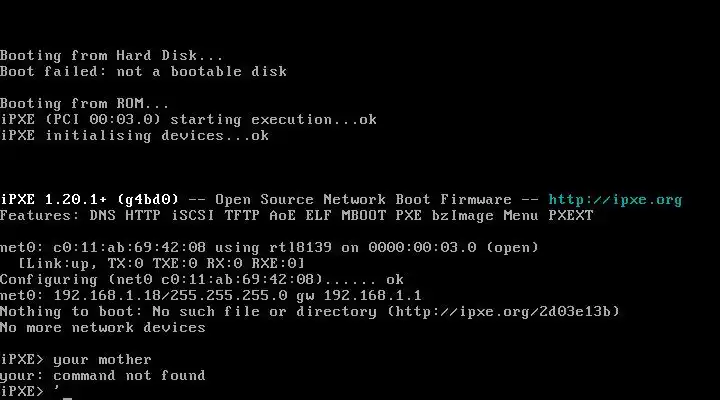Select the net0 MAC address c0:11:ab:69:42:08
This screenshot has height=400, width=720.
129,248
